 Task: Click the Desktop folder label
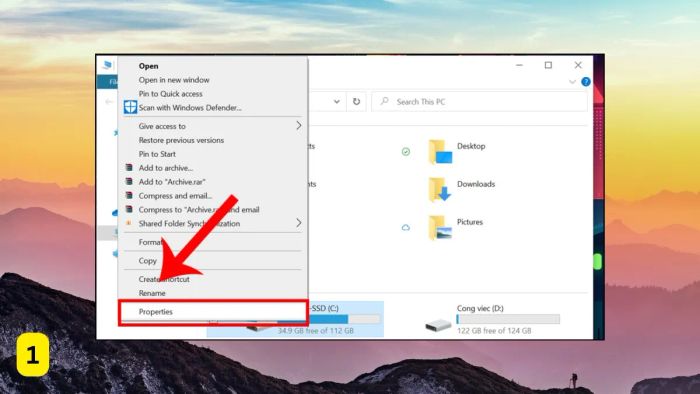pyautogui.click(x=471, y=146)
